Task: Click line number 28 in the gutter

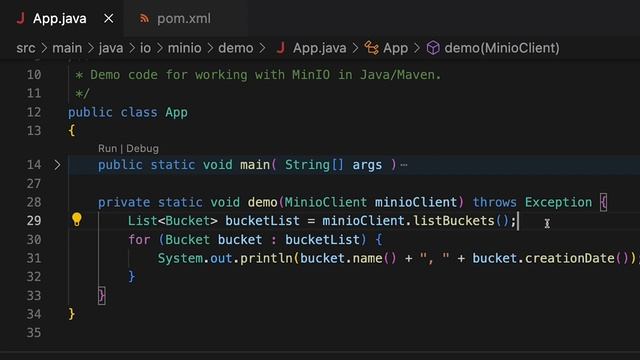Action: click(x=34, y=202)
